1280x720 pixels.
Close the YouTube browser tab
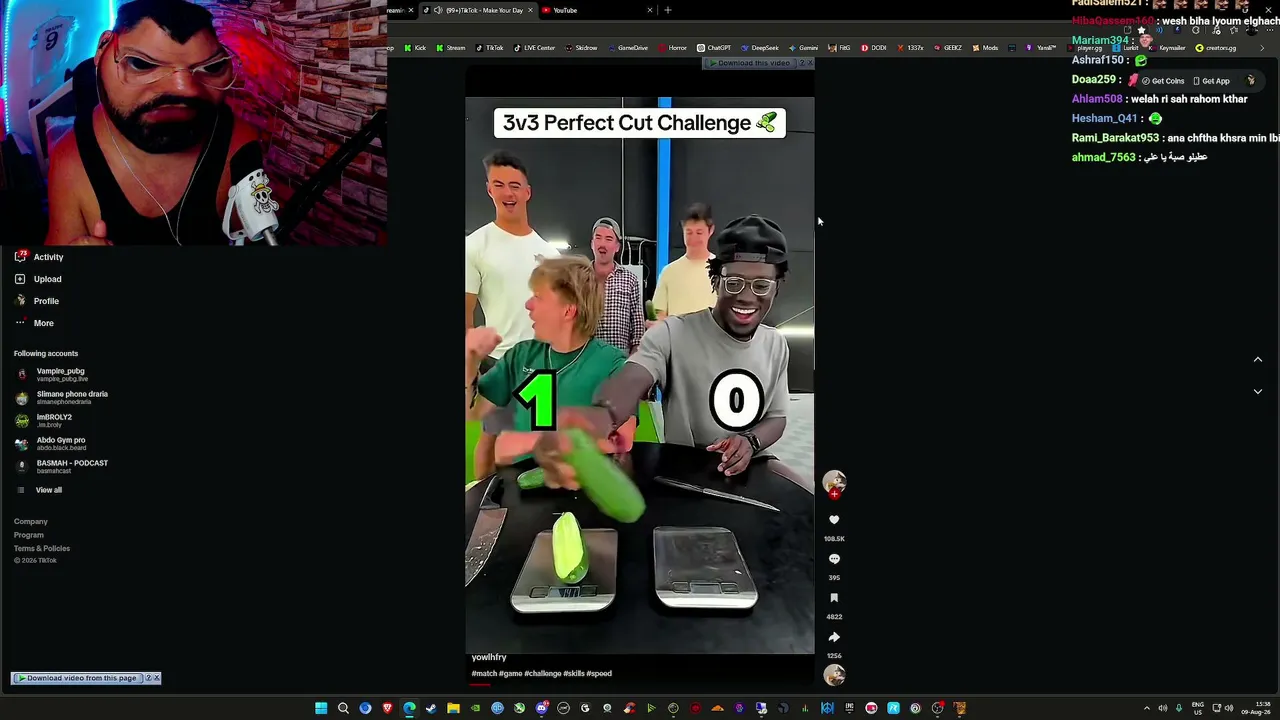[650, 10]
